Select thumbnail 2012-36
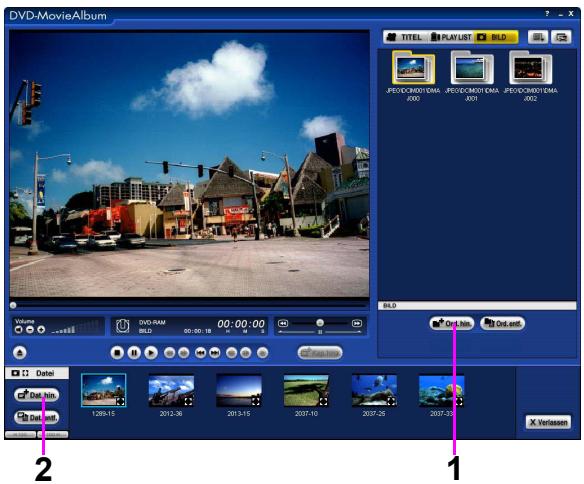The image size is (584, 484). click(171, 390)
